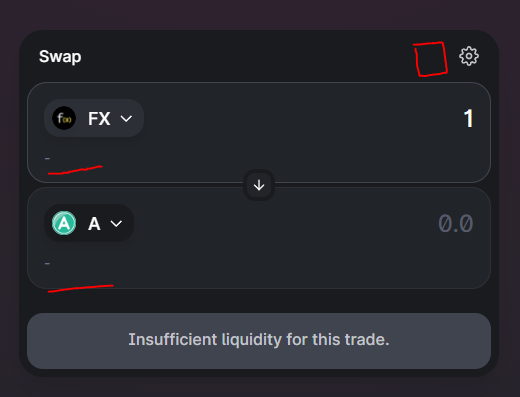Click the red underline beneath FX balance
This screenshot has height=397, width=520.
pos(75,170)
